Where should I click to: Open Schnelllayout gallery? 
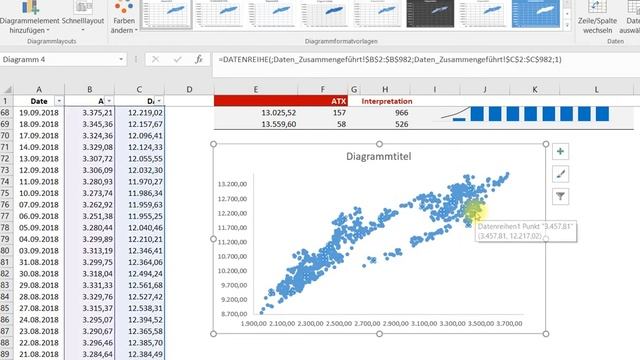[83, 17]
